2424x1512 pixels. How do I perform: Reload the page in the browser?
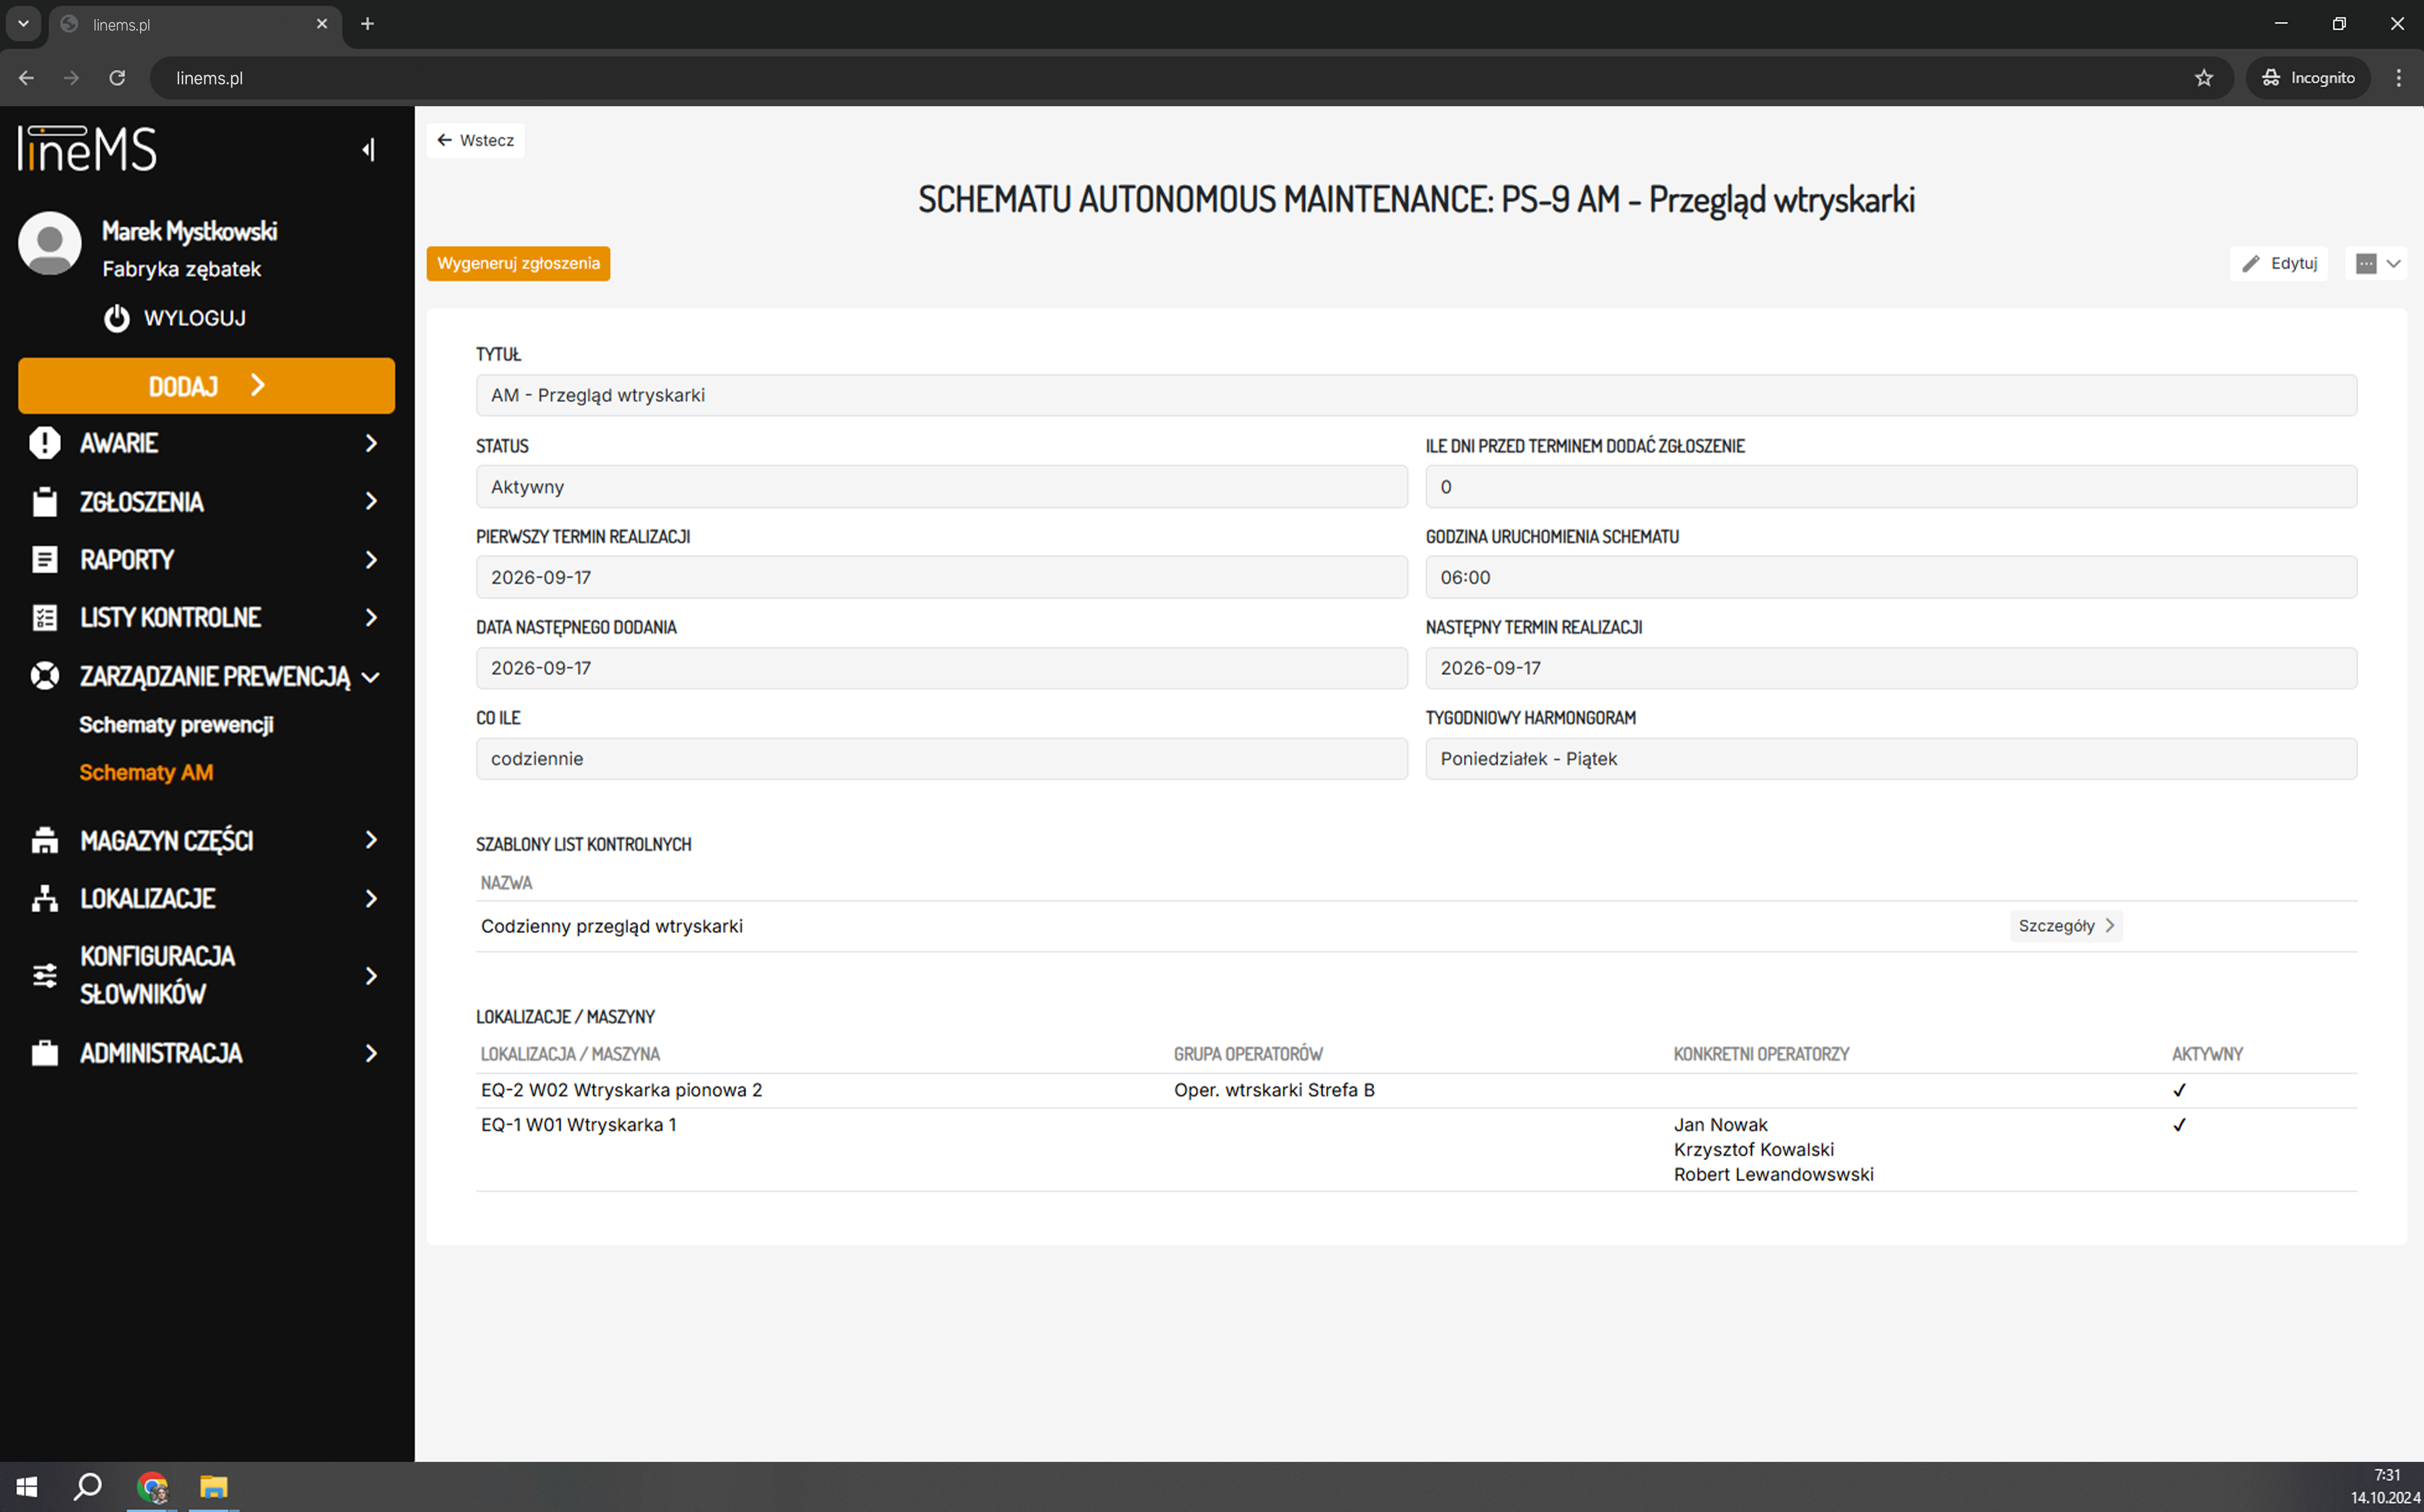pos(117,78)
